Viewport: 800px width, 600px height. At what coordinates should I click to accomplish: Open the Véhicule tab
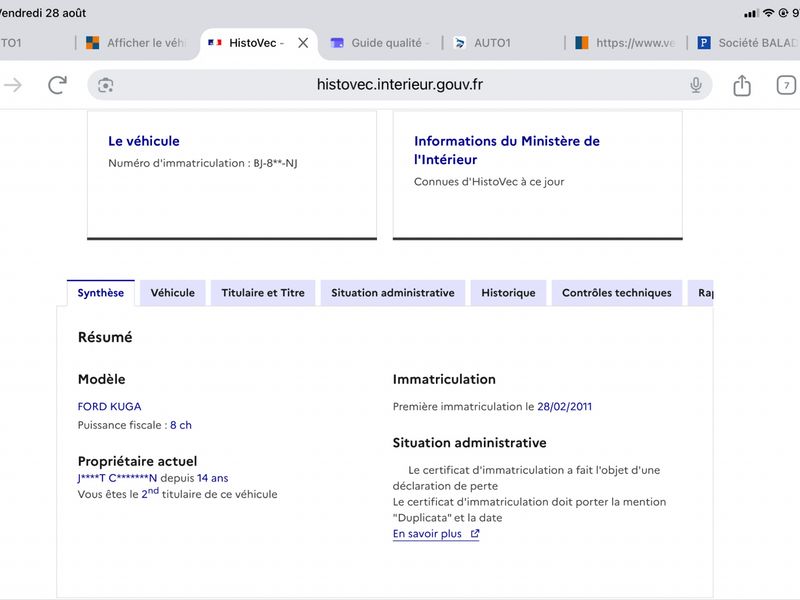click(x=172, y=293)
